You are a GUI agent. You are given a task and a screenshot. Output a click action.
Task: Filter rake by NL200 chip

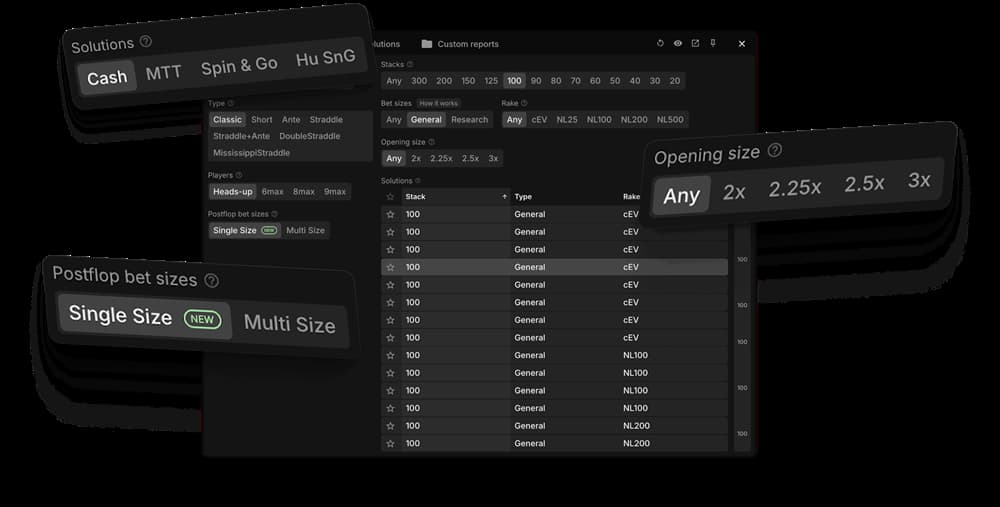point(634,119)
